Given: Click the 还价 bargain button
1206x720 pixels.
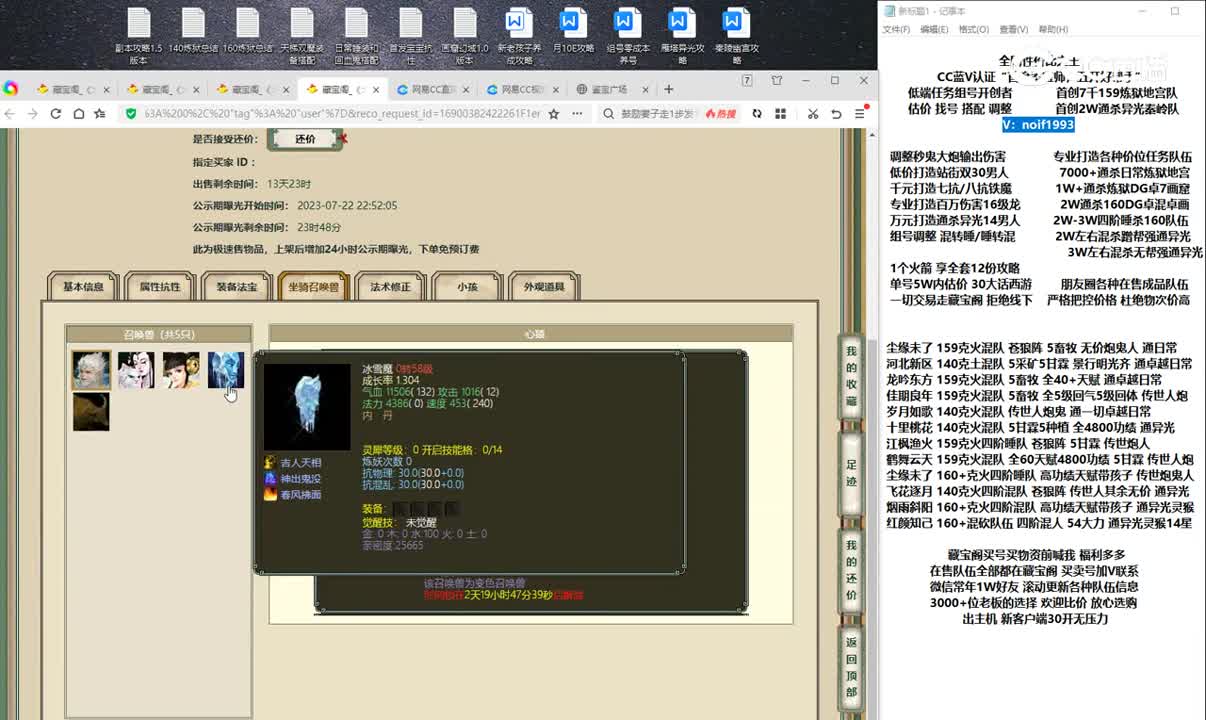Looking at the screenshot, I should pos(305,139).
